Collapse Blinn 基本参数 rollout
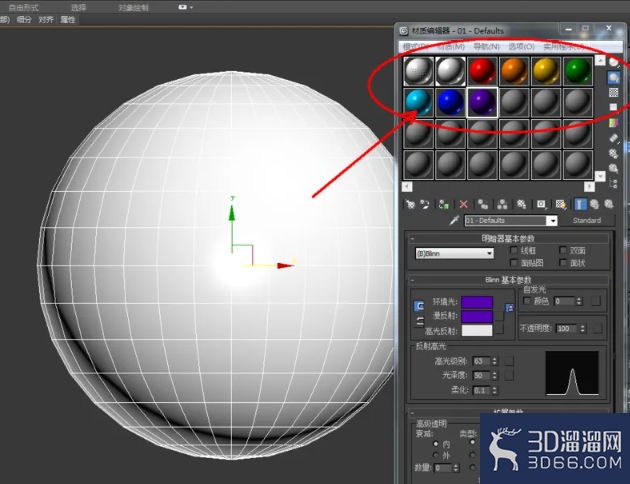Viewport: 630px width, 484px height. [412, 280]
